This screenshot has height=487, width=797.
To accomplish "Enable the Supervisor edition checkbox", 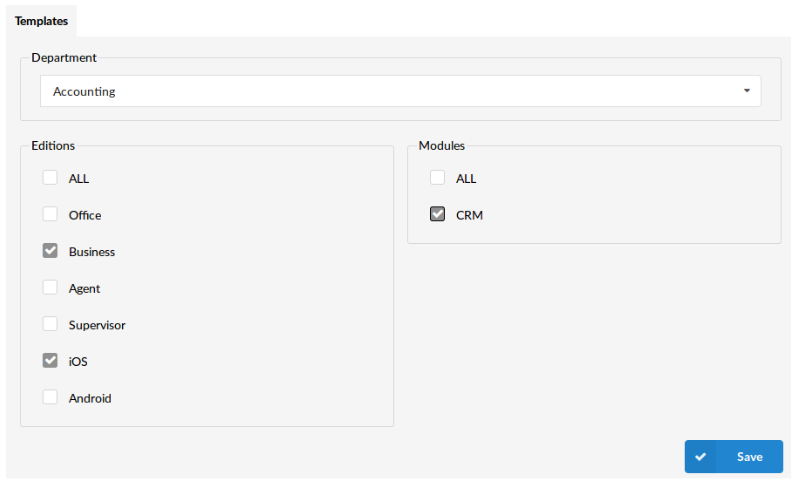I will tap(50, 324).
